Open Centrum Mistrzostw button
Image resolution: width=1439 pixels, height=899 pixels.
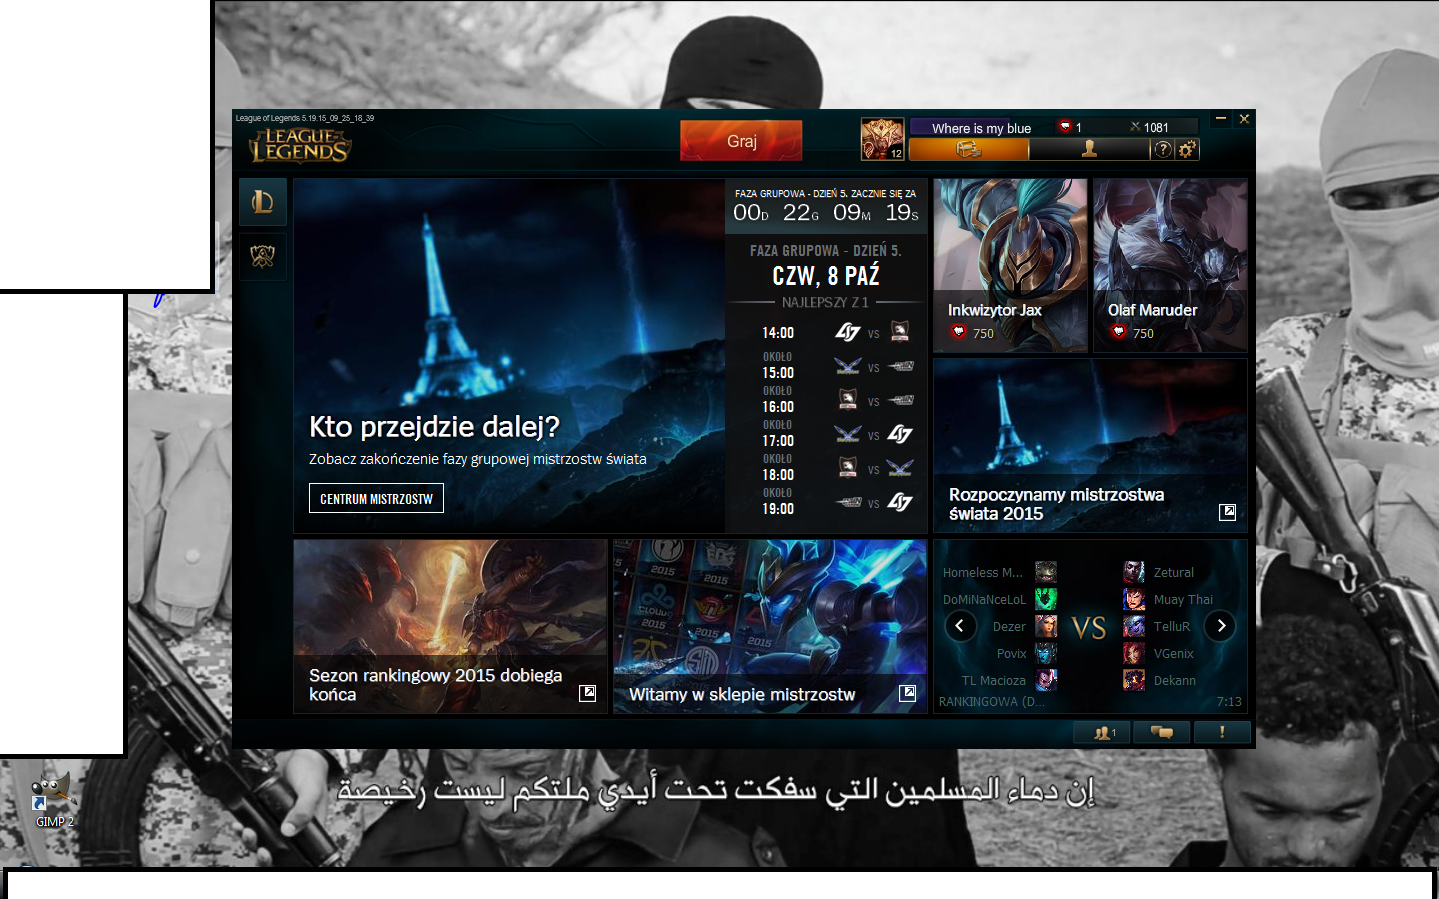(376, 498)
